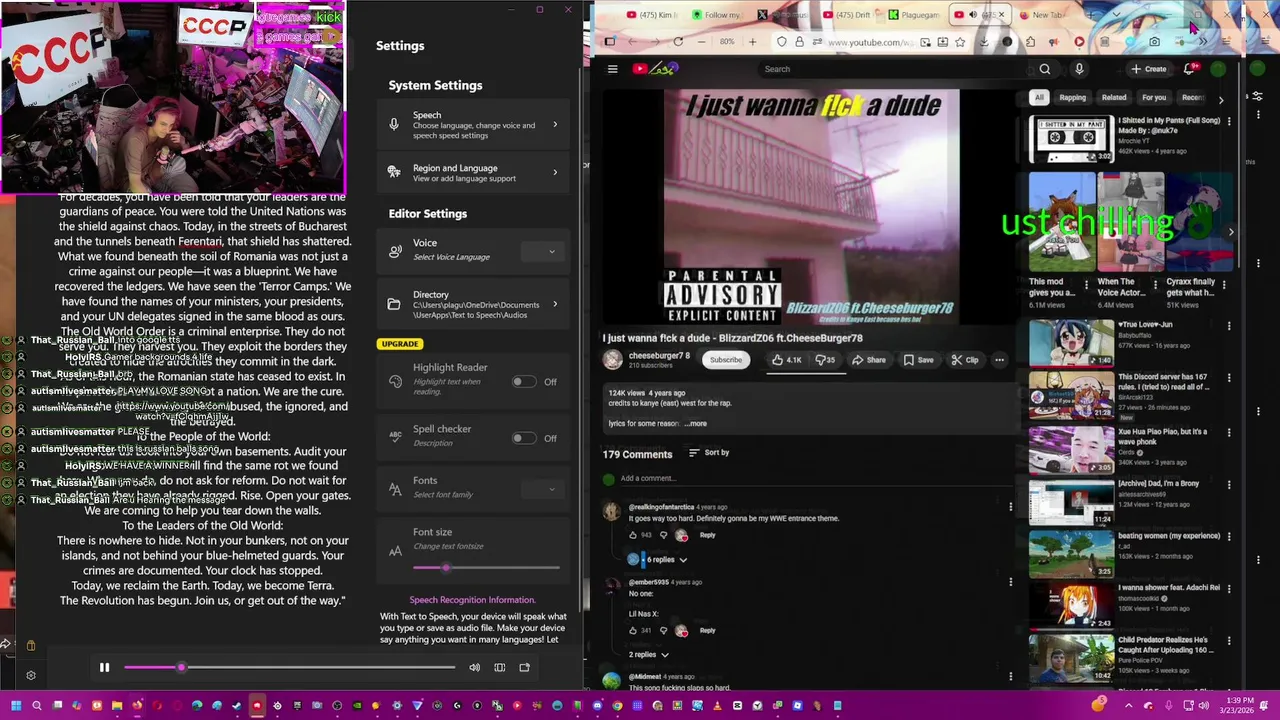Open the gear settings icon in the TTS app sidebar
Image resolution: width=1280 pixels, height=720 pixels.
31,676
